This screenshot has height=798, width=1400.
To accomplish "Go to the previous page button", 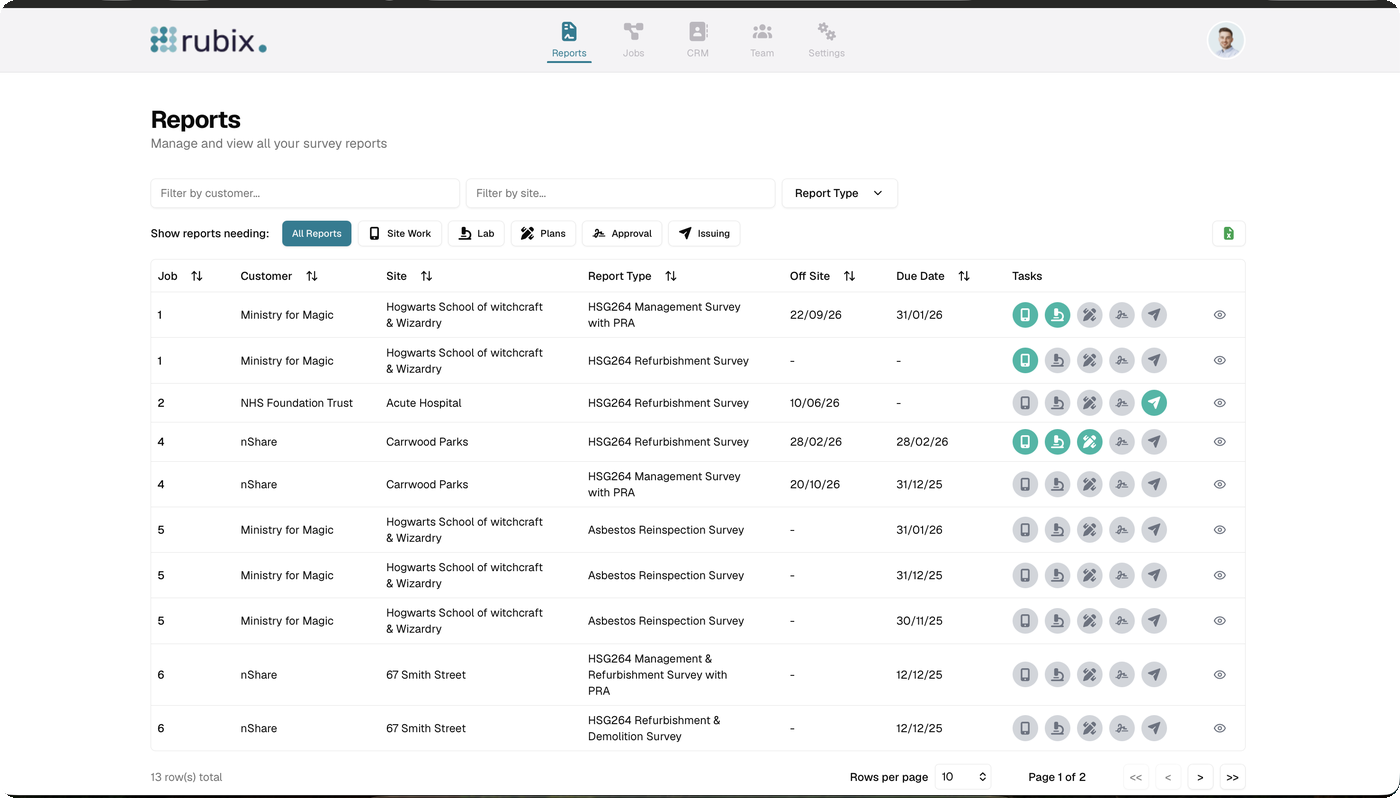I will pos(1168,777).
